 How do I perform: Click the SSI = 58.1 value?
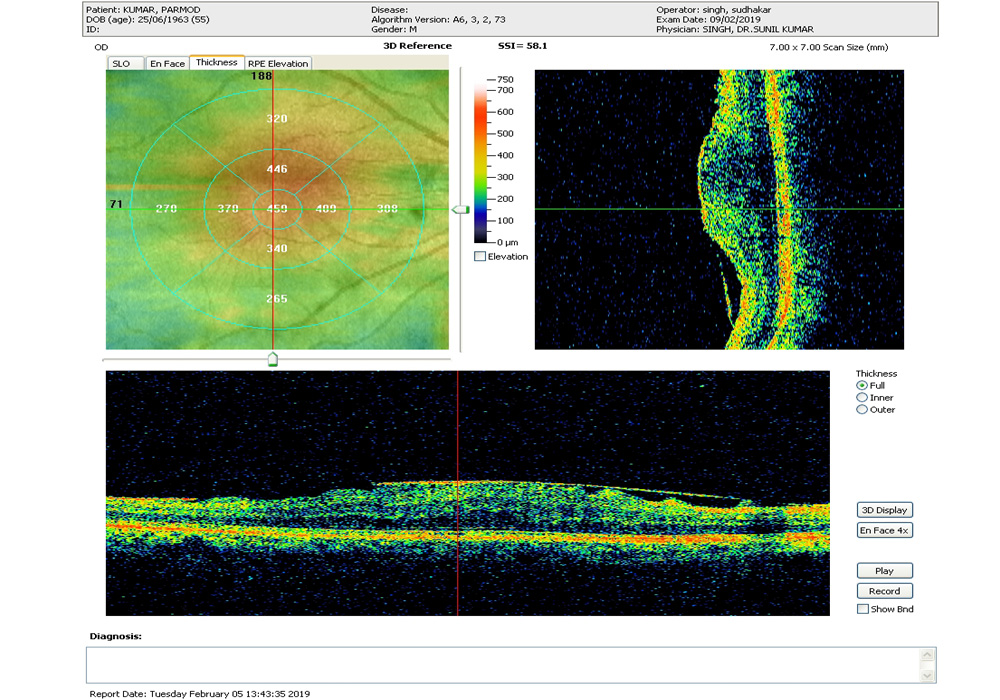point(522,46)
